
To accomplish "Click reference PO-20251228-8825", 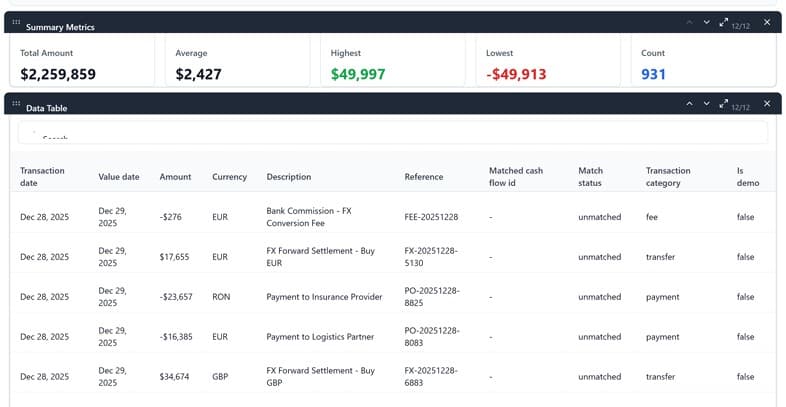I will pyautogui.click(x=432, y=297).
